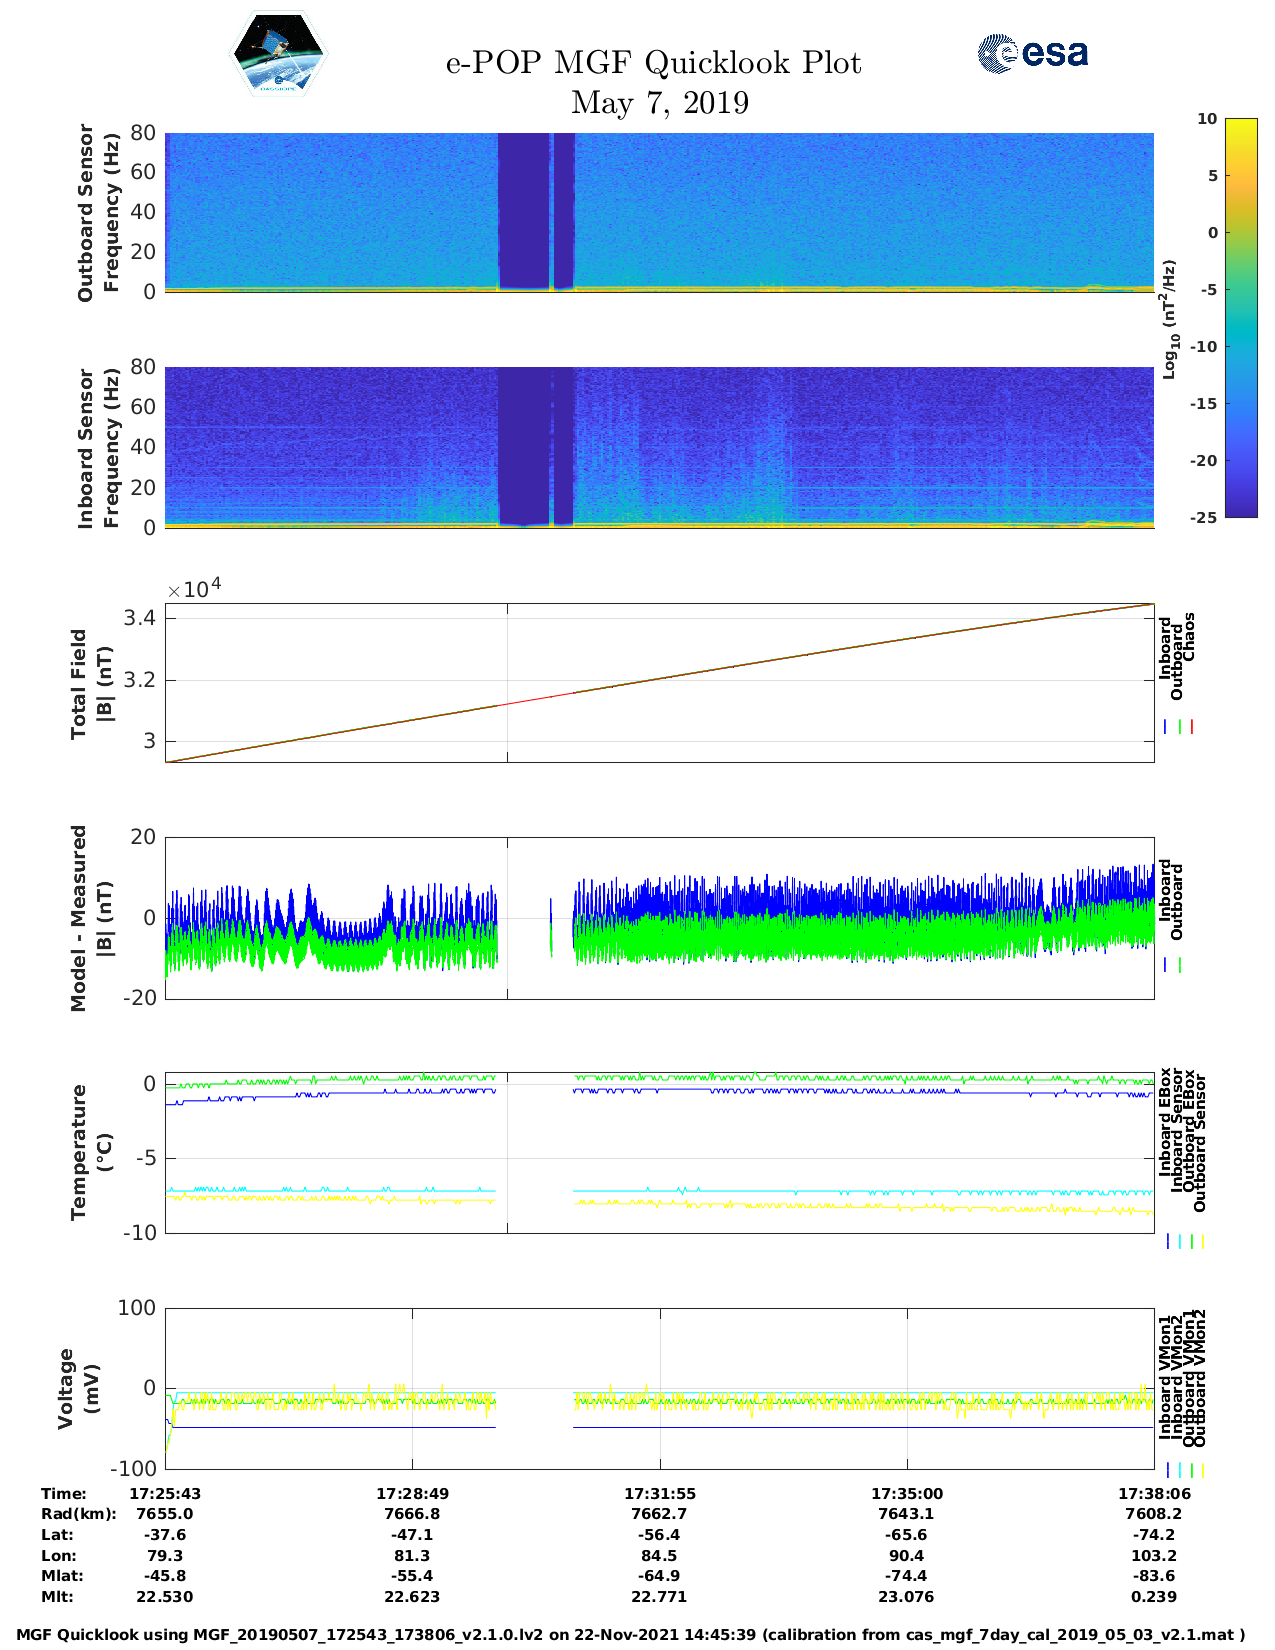
Task: Click the blue Inboard EBox temperature legend marker
Action: pyautogui.click(x=1168, y=1241)
